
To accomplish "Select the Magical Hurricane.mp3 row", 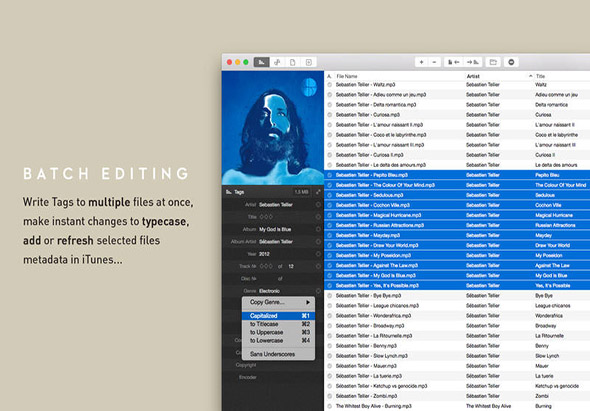I will click(x=457, y=215).
